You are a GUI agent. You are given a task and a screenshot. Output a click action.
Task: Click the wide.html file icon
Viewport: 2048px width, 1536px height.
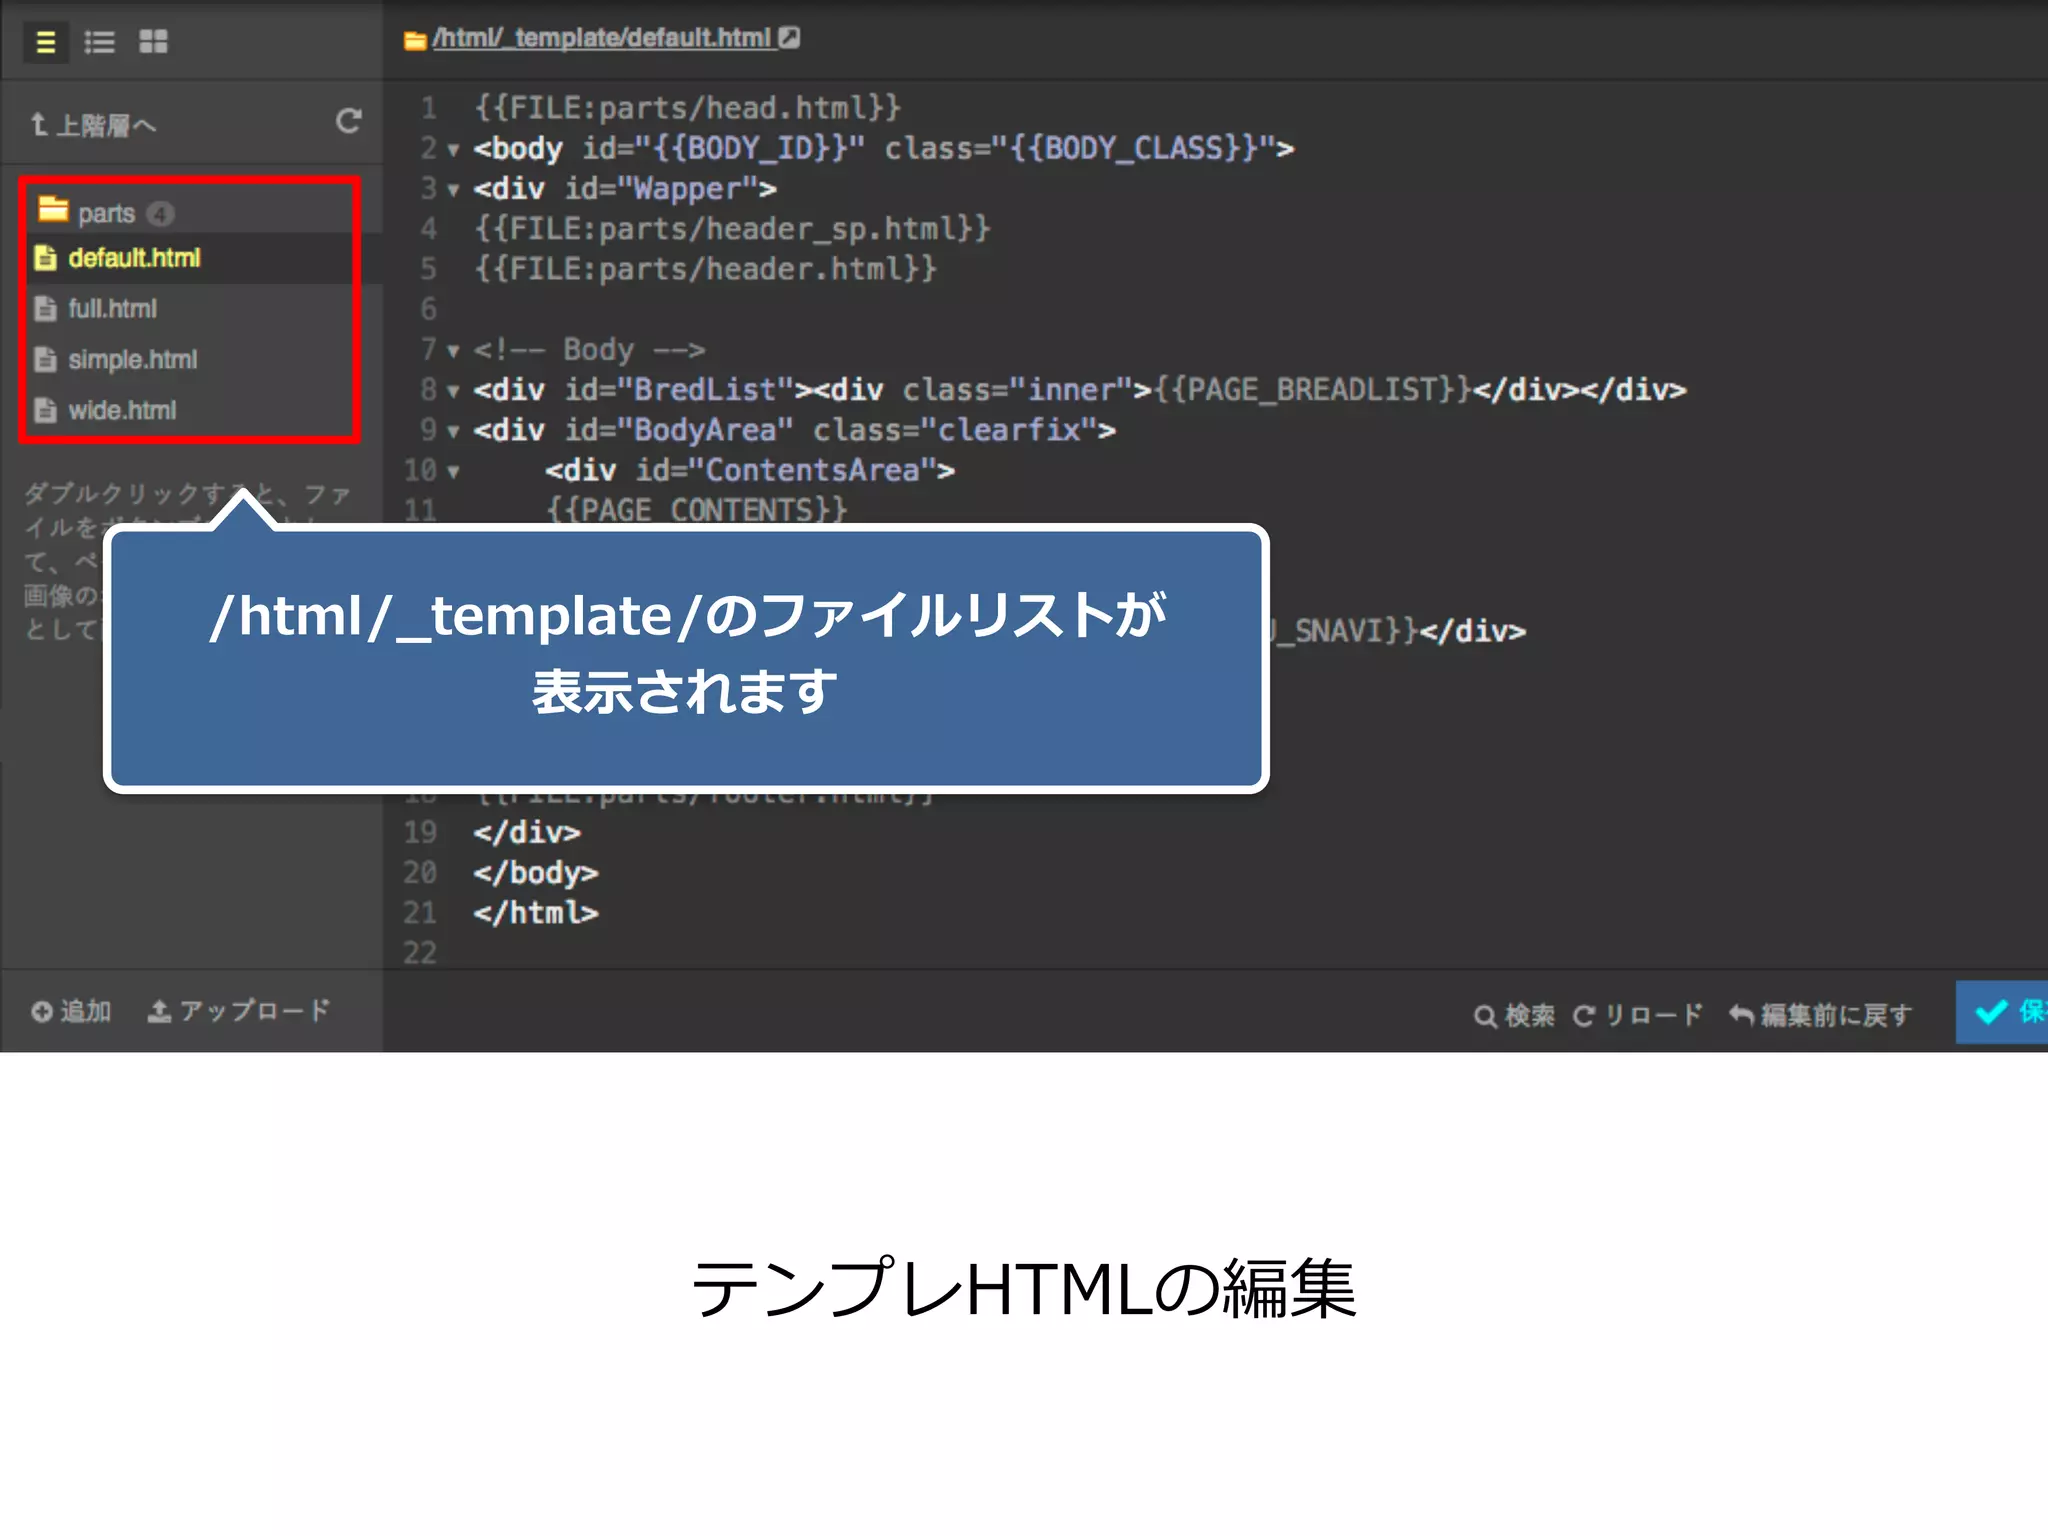click(x=46, y=410)
